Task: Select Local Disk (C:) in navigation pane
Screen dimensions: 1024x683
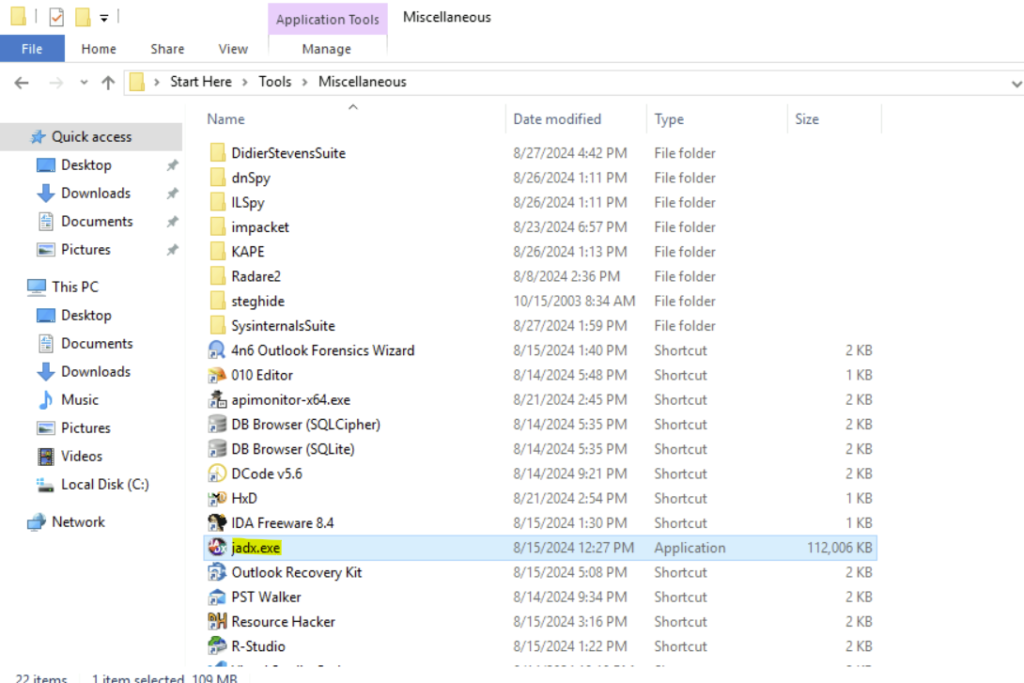Action: pos(104,484)
